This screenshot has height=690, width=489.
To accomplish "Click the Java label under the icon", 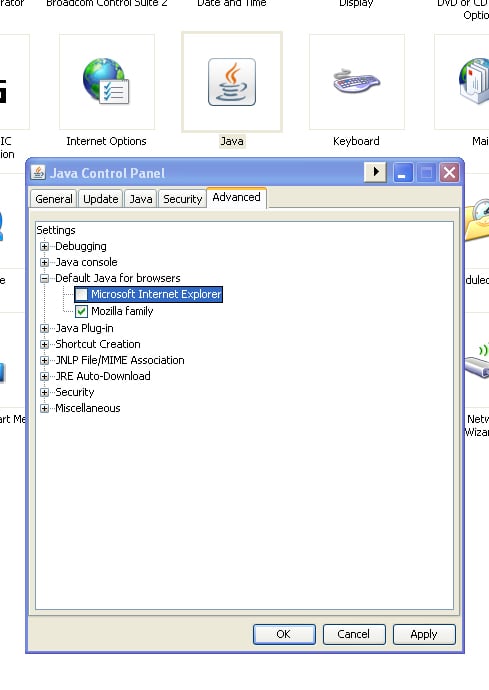I will [232, 141].
